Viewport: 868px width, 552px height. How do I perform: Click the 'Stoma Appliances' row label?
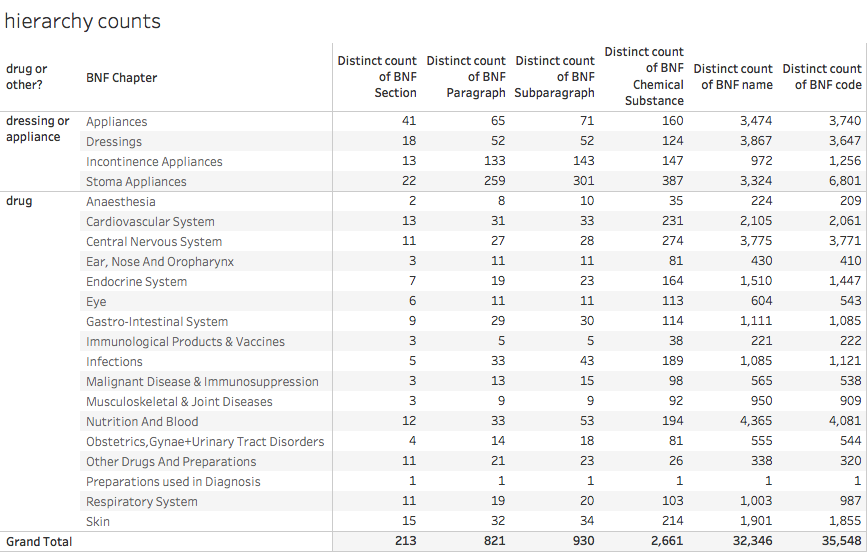pos(136,181)
